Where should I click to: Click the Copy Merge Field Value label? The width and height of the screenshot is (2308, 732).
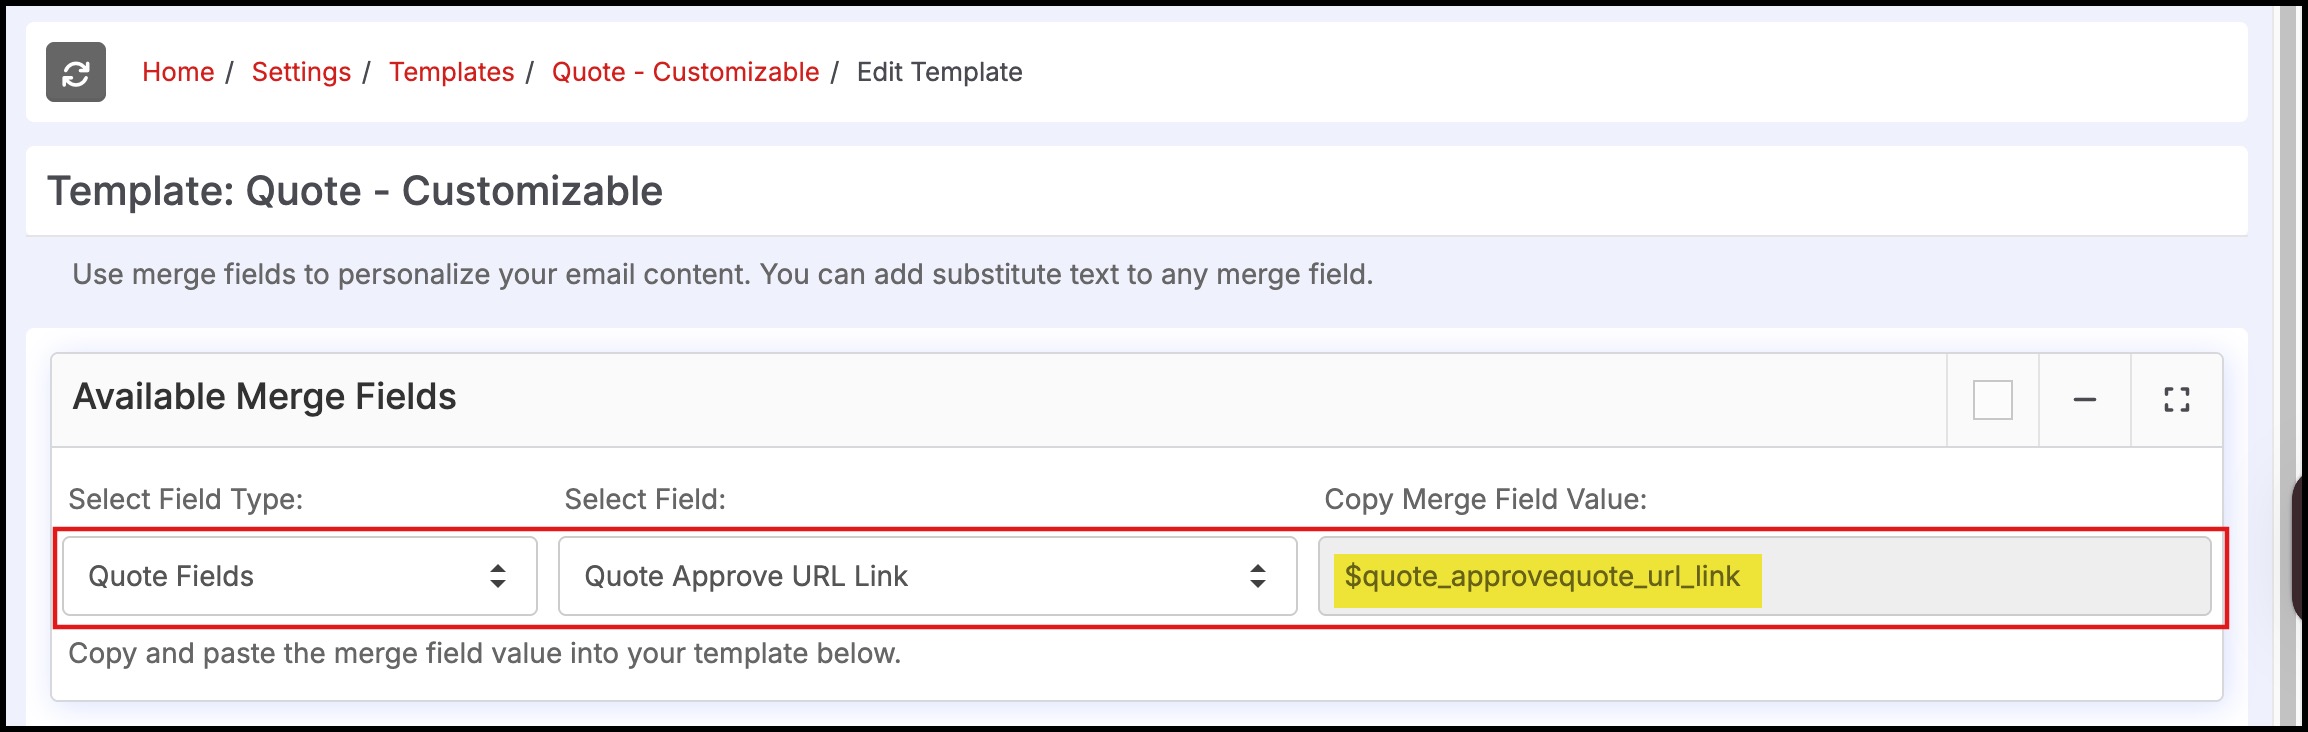(1486, 499)
